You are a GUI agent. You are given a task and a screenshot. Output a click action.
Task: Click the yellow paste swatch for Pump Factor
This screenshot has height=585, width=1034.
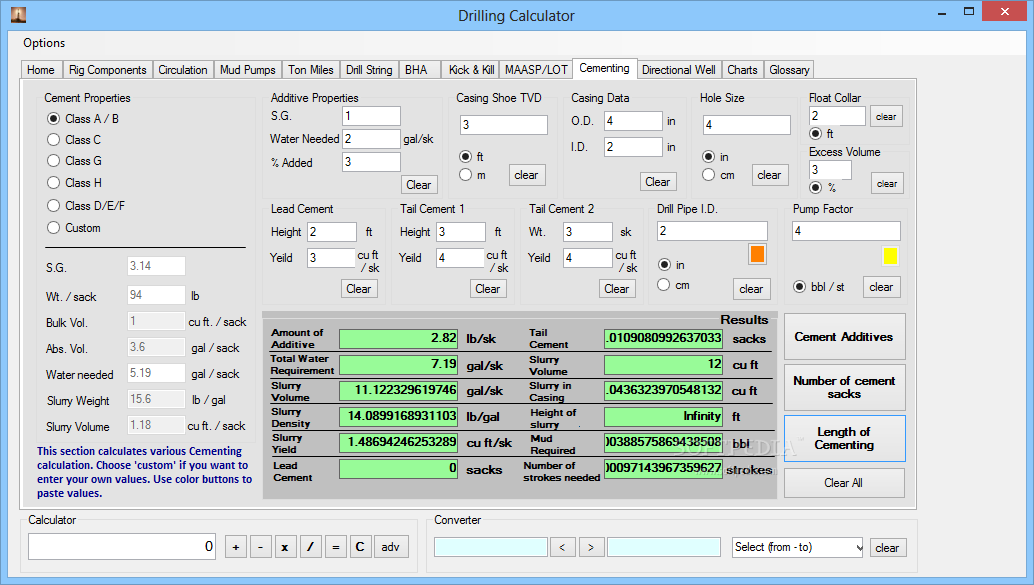point(890,256)
